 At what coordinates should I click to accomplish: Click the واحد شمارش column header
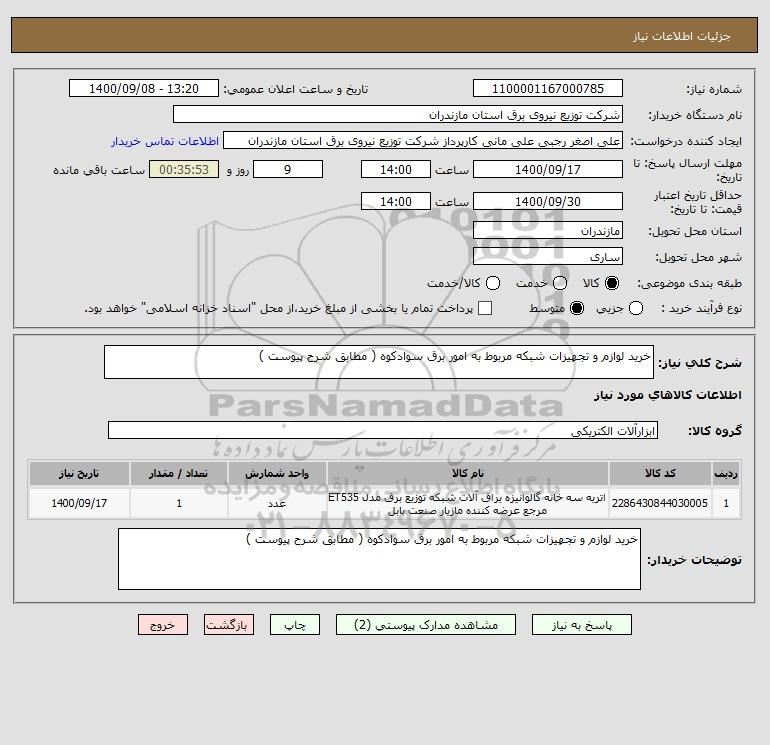(x=277, y=473)
